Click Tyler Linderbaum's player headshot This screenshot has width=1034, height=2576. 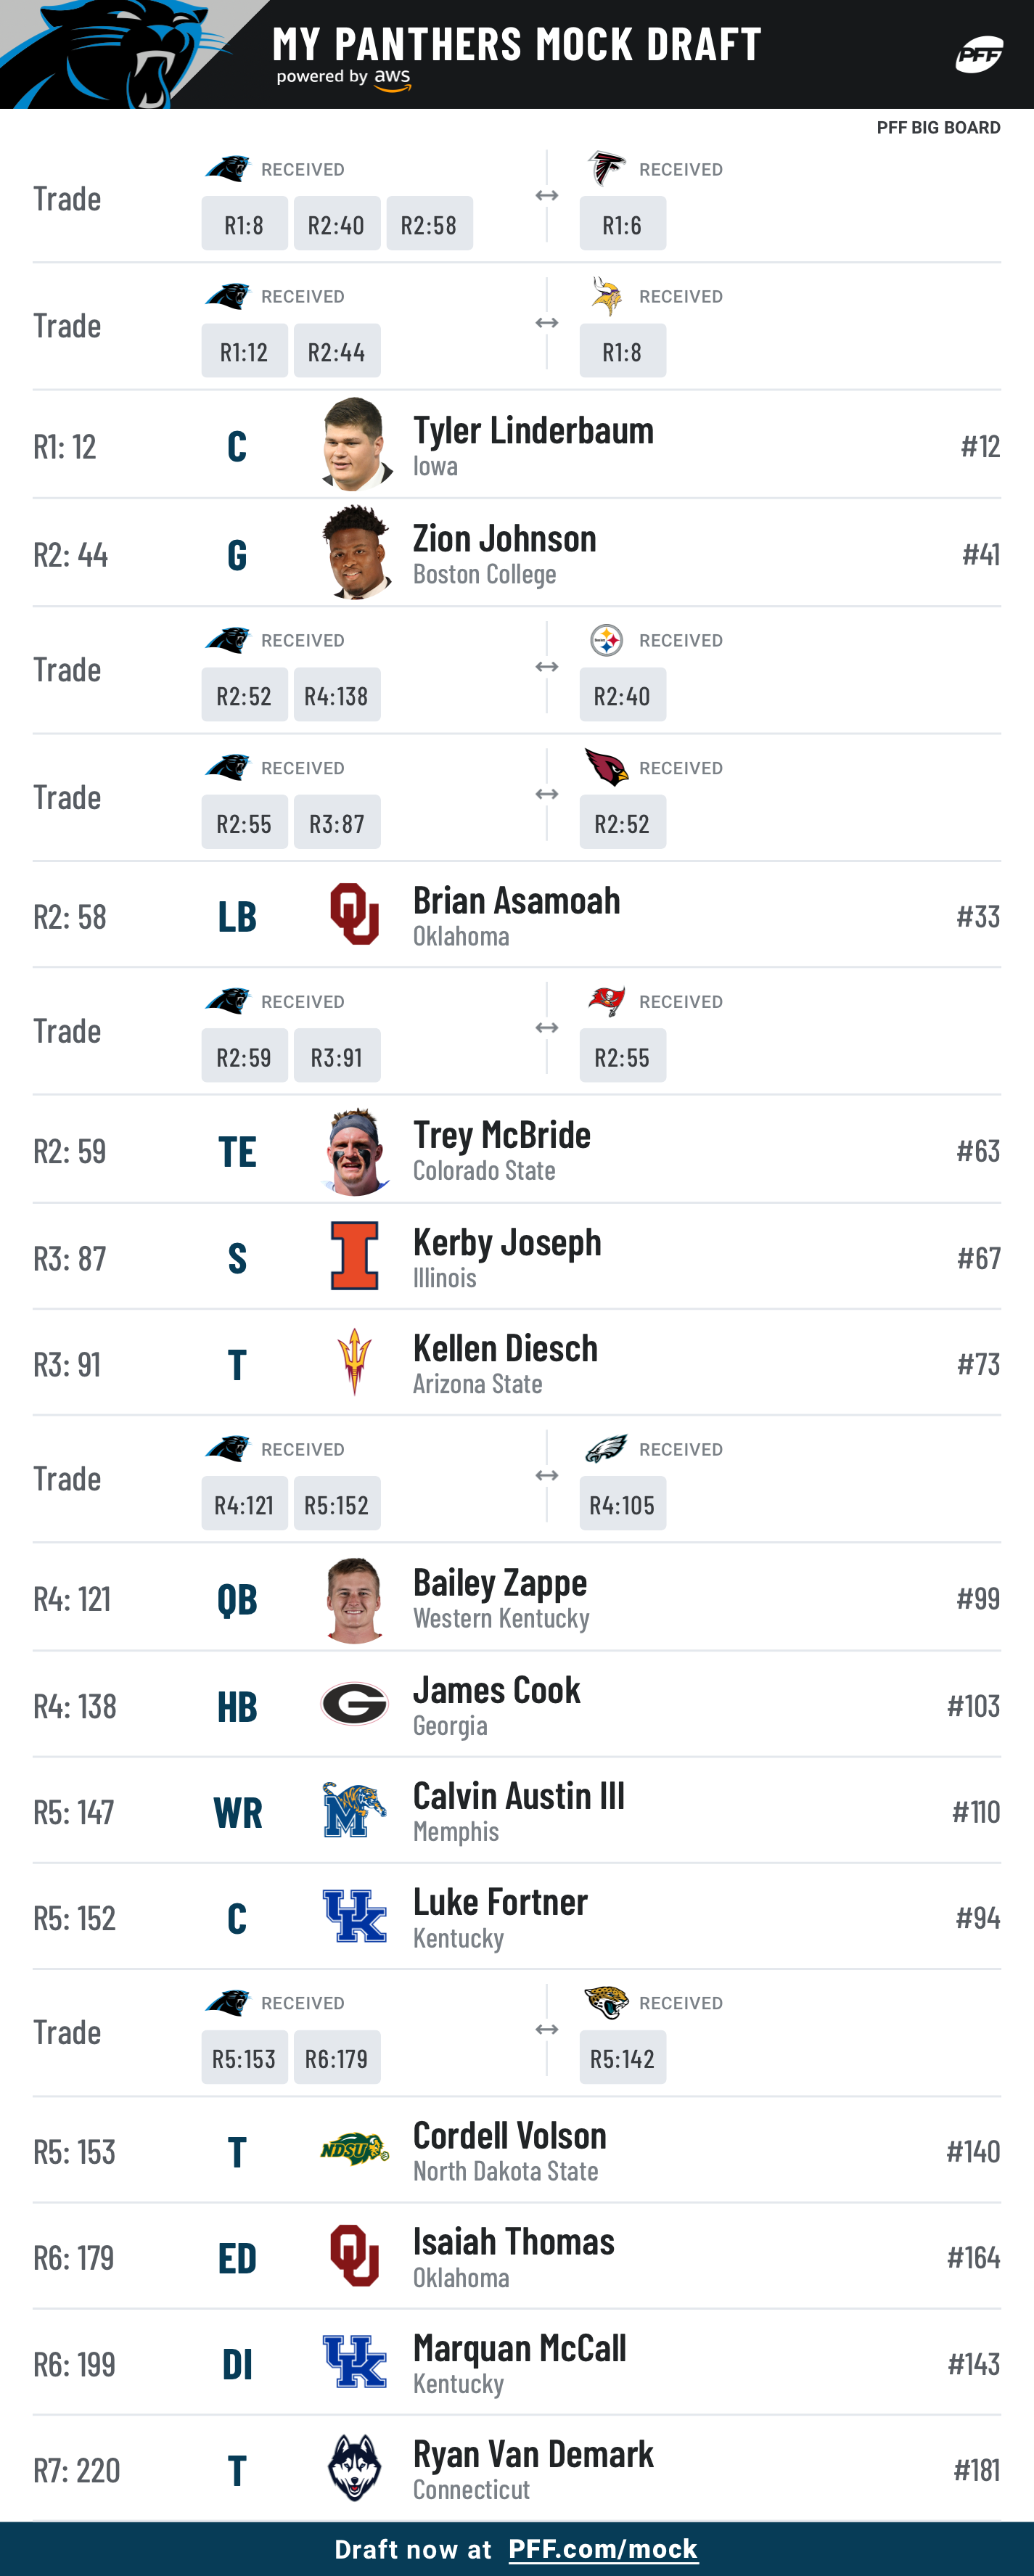[x=354, y=444]
